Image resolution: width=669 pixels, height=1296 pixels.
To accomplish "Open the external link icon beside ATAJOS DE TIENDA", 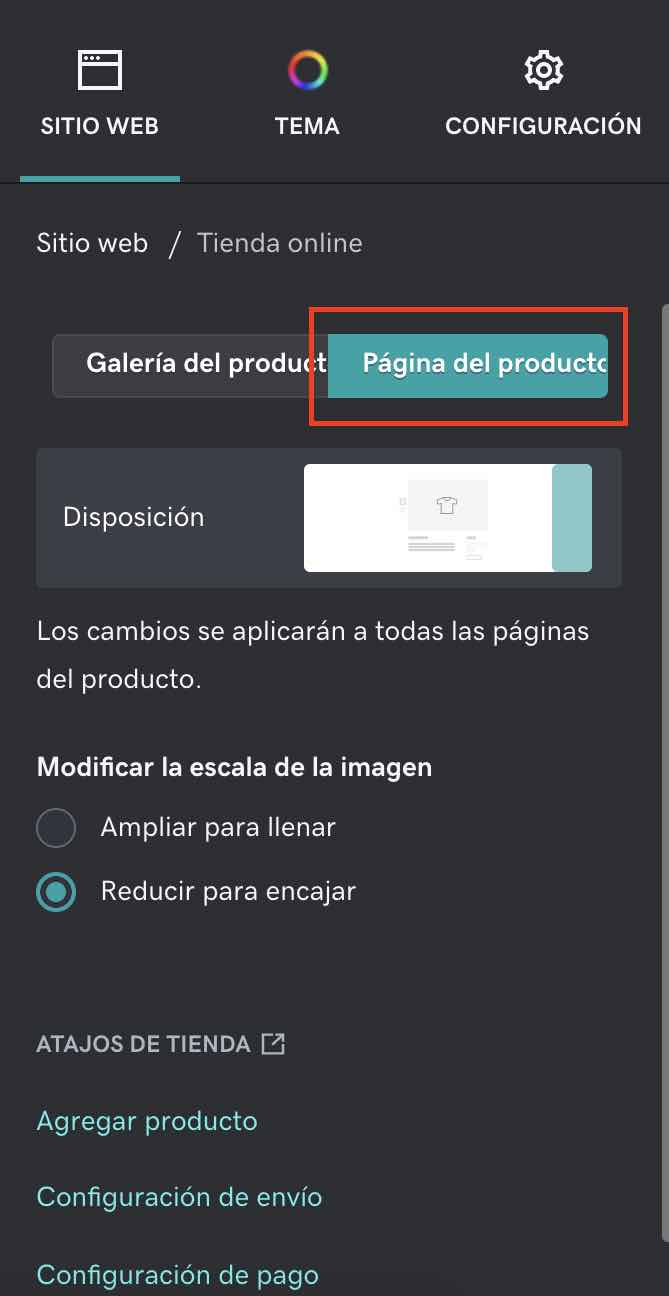I will [x=273, y=1044].
